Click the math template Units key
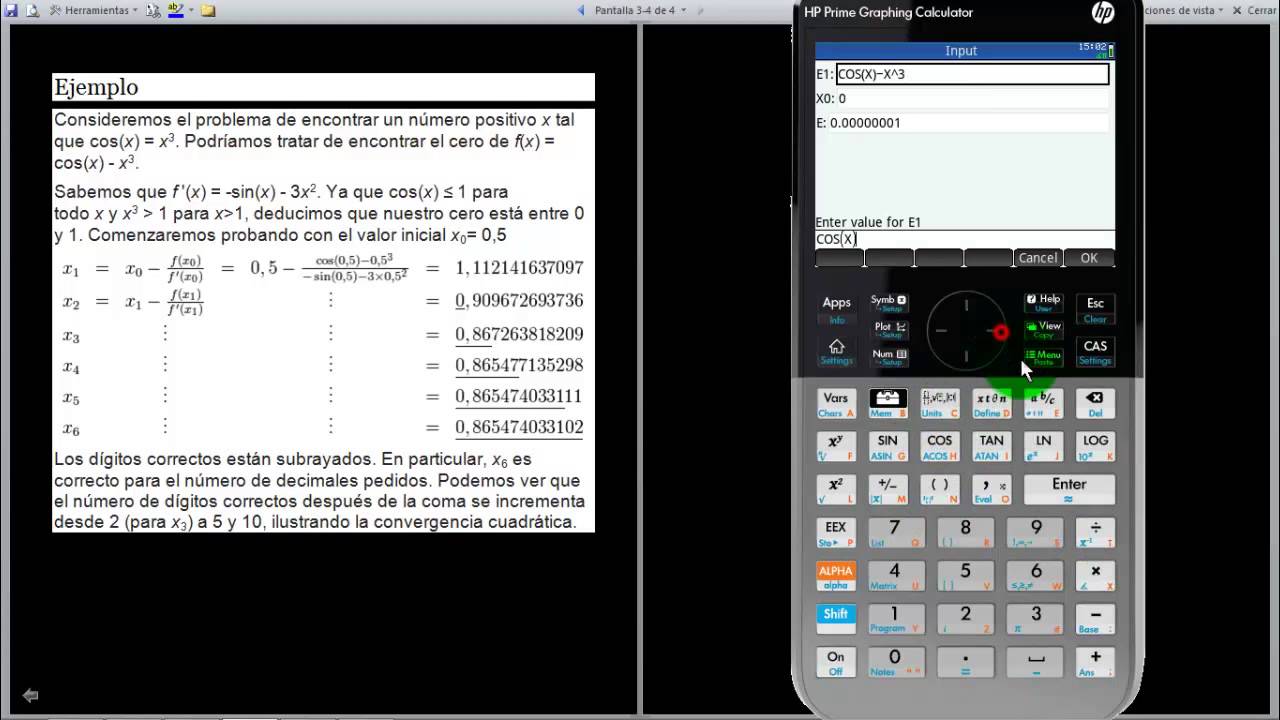 [939, 403]
